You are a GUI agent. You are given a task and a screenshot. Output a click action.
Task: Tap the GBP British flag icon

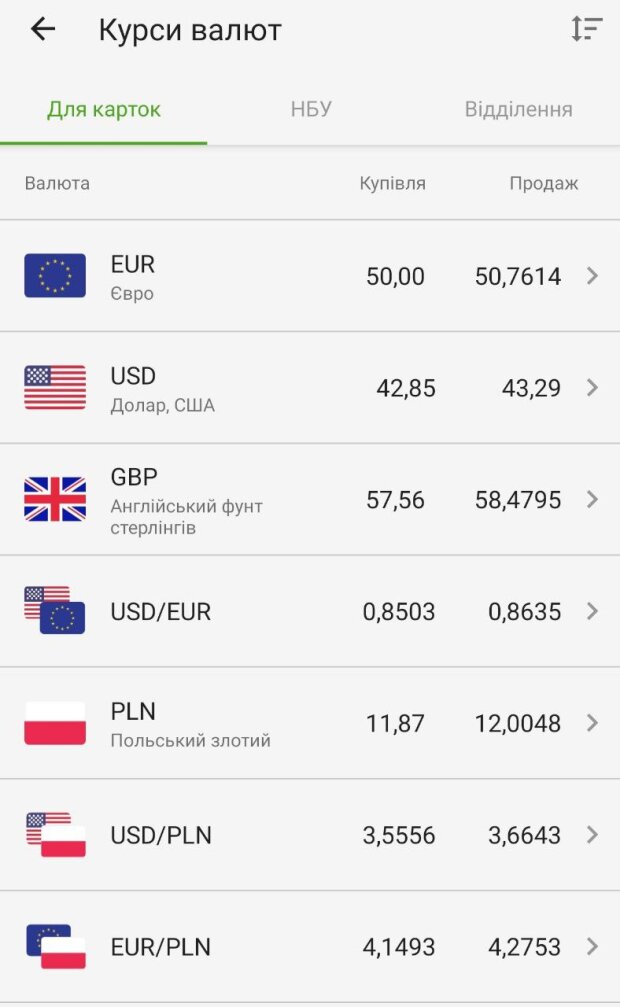[55, 499]
